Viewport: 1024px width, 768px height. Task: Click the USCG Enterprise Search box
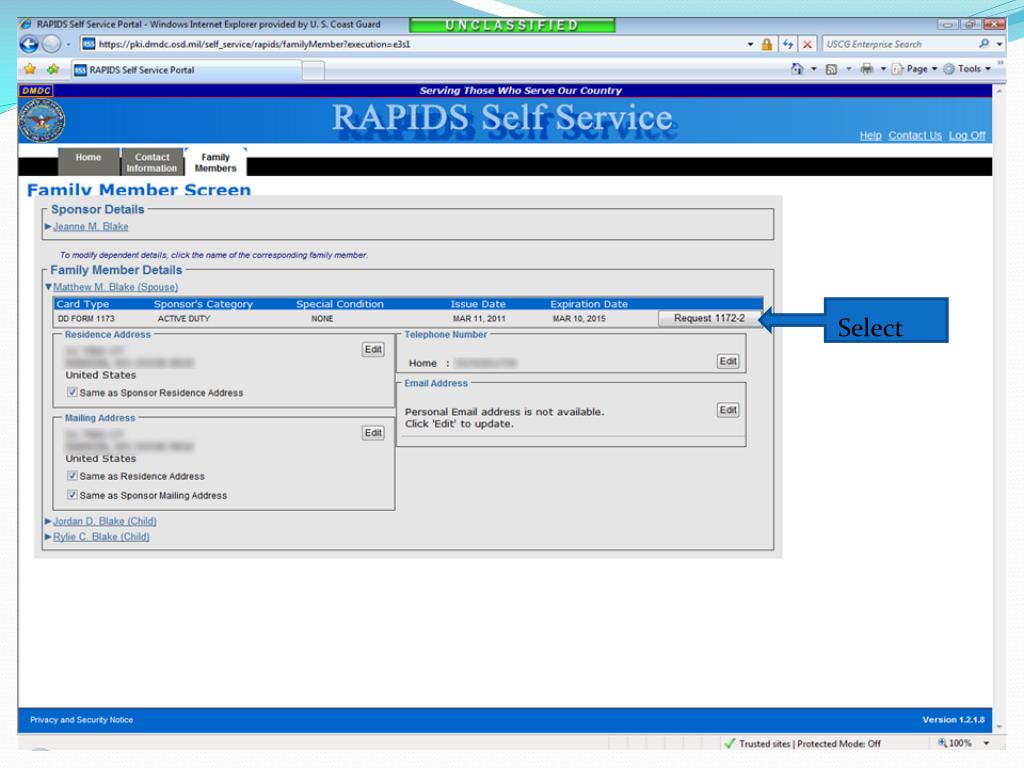coord(900,44)
